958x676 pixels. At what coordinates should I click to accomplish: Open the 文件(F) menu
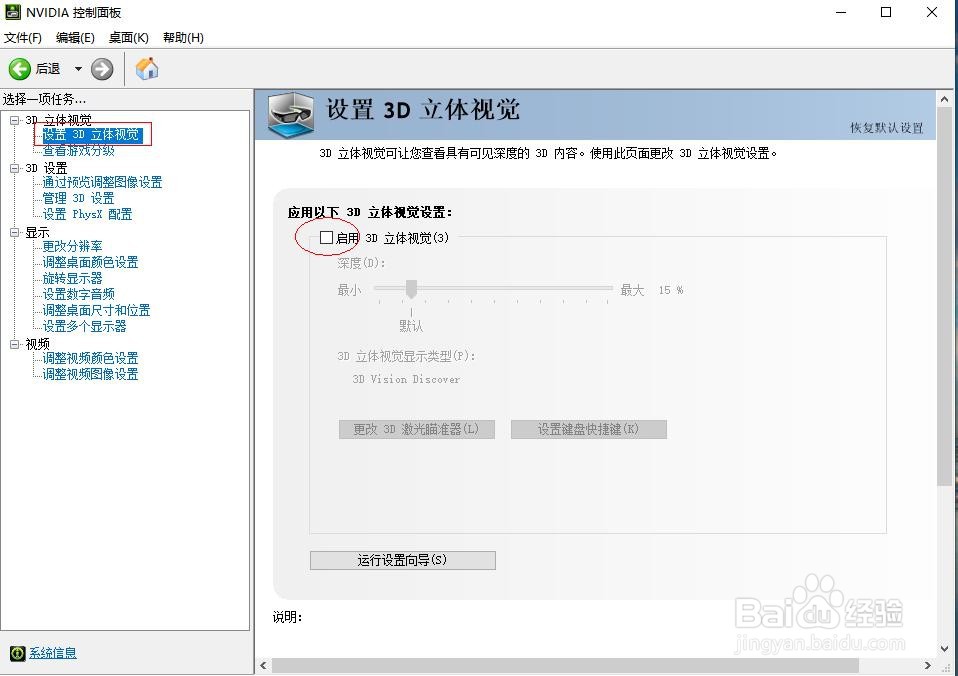pos(23,38)
